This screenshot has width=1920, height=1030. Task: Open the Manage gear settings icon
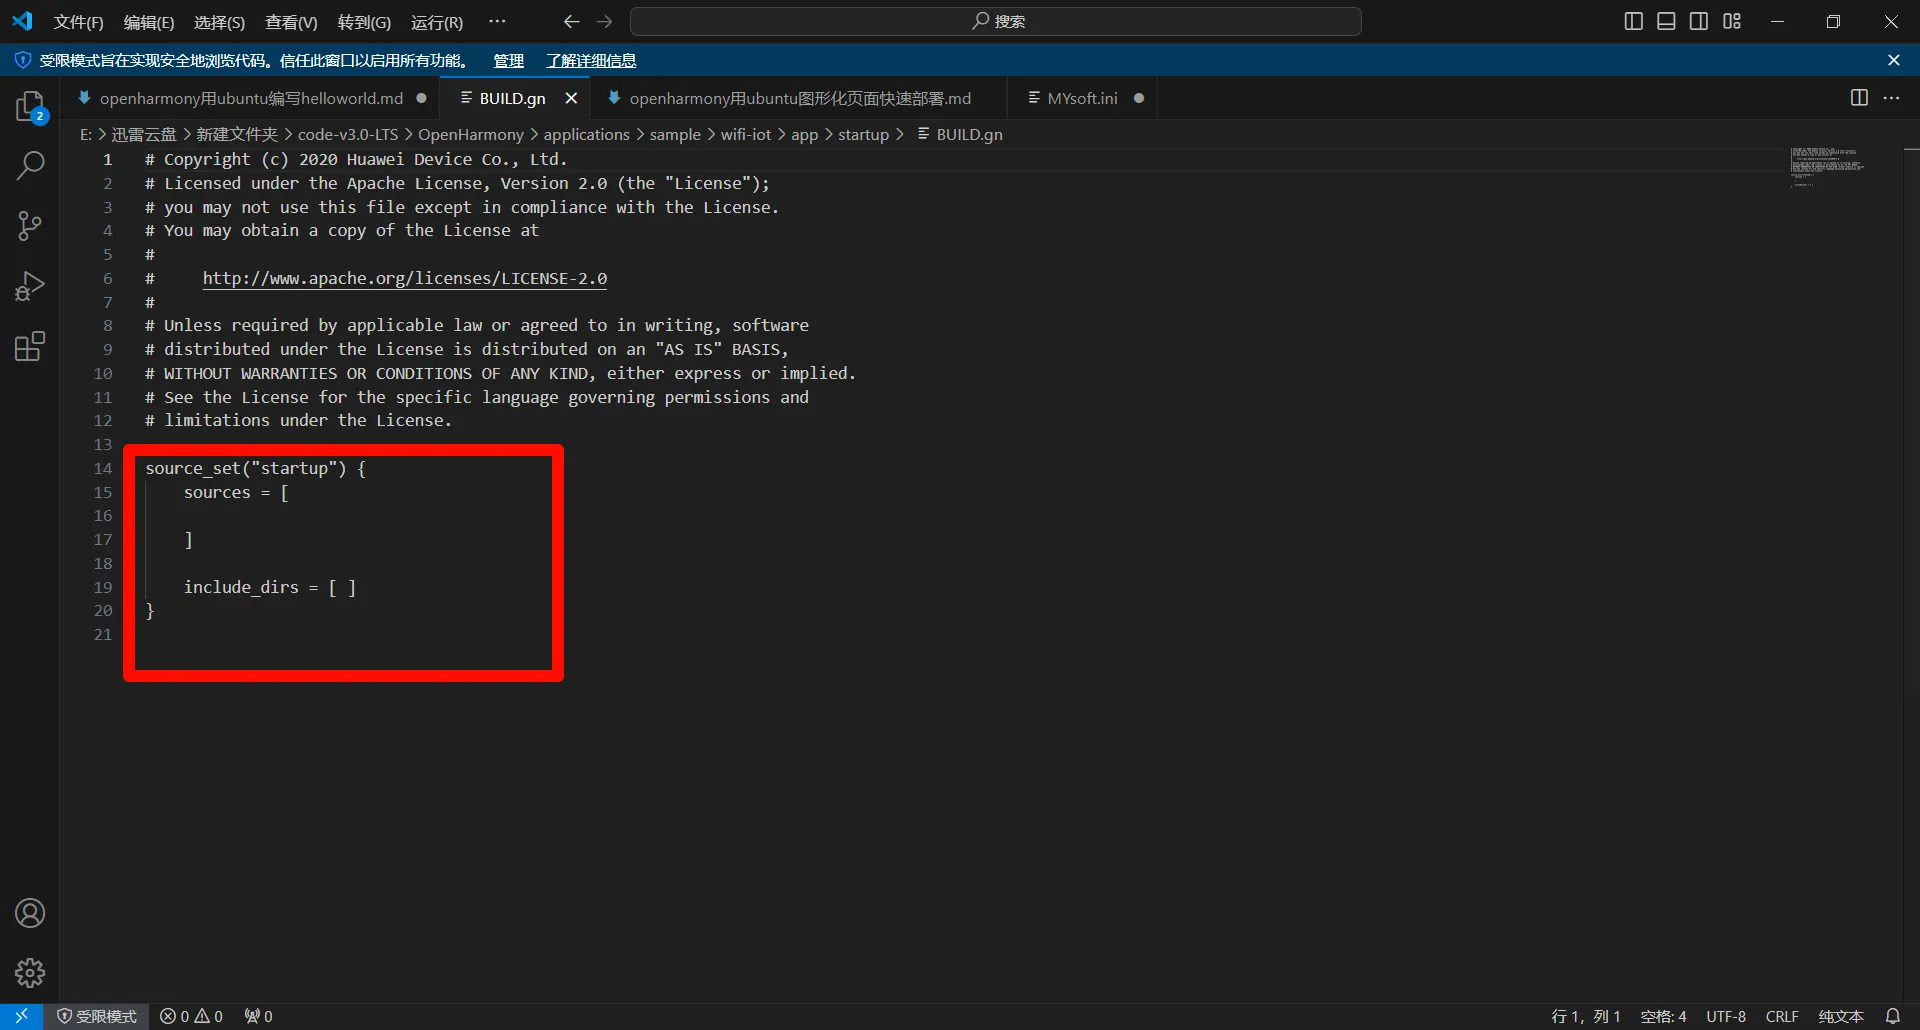tap(30, 972)
